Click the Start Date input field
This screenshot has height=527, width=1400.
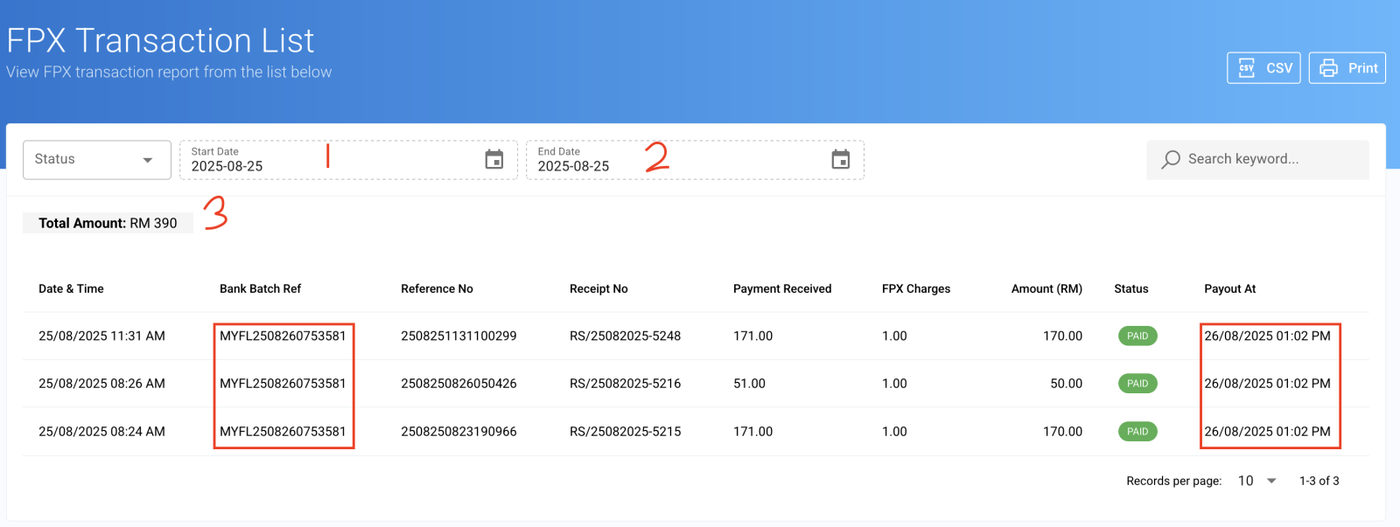pyautogui.click(x=330, y=165)
